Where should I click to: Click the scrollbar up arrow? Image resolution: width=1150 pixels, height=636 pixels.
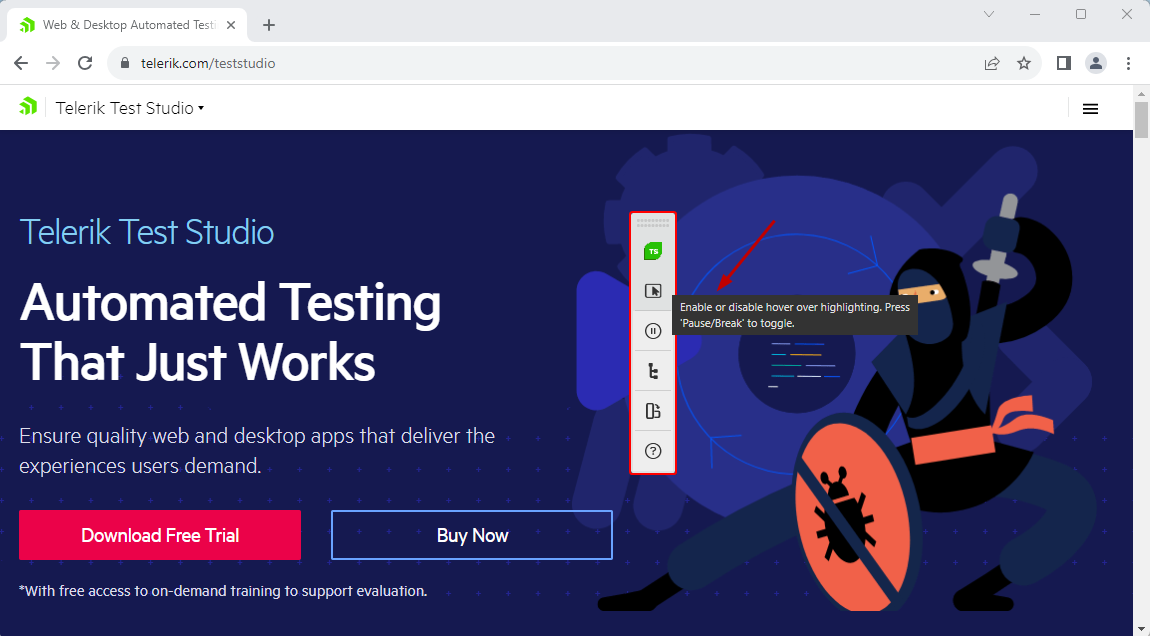click(1141, 93)
